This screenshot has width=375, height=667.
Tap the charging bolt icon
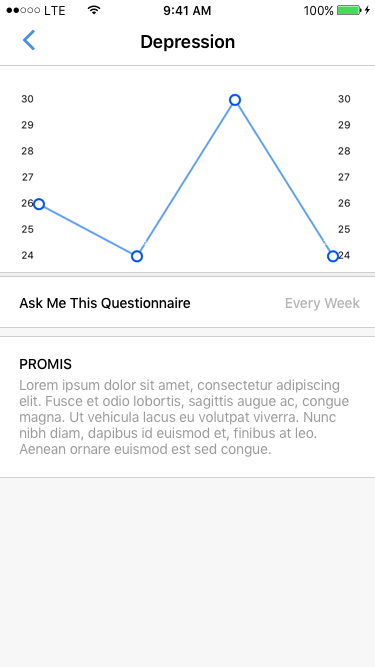367,10
